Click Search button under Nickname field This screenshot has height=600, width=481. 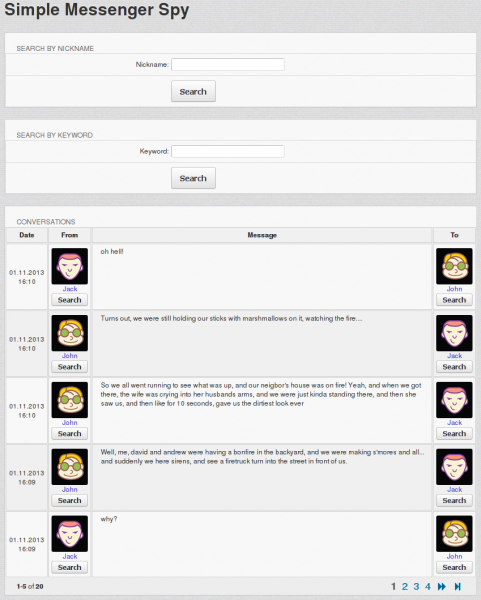point(193,91)
